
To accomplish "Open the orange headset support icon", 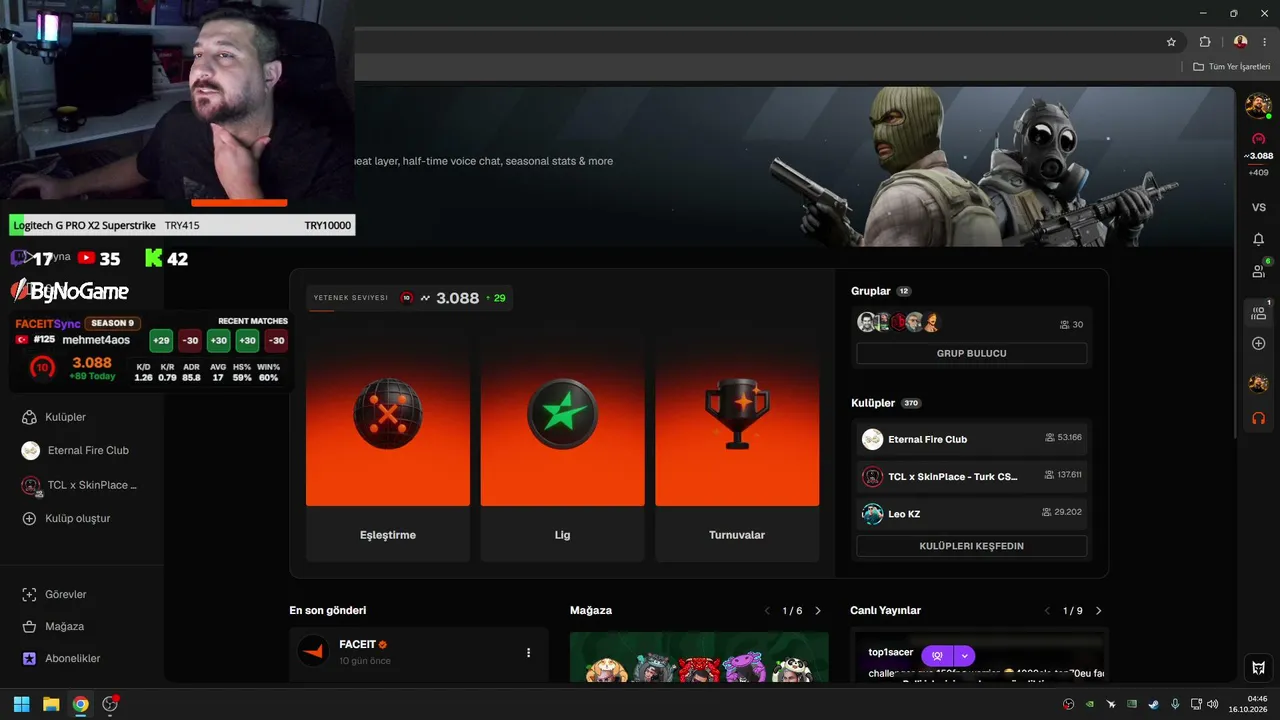I will tap(1259, 418).
